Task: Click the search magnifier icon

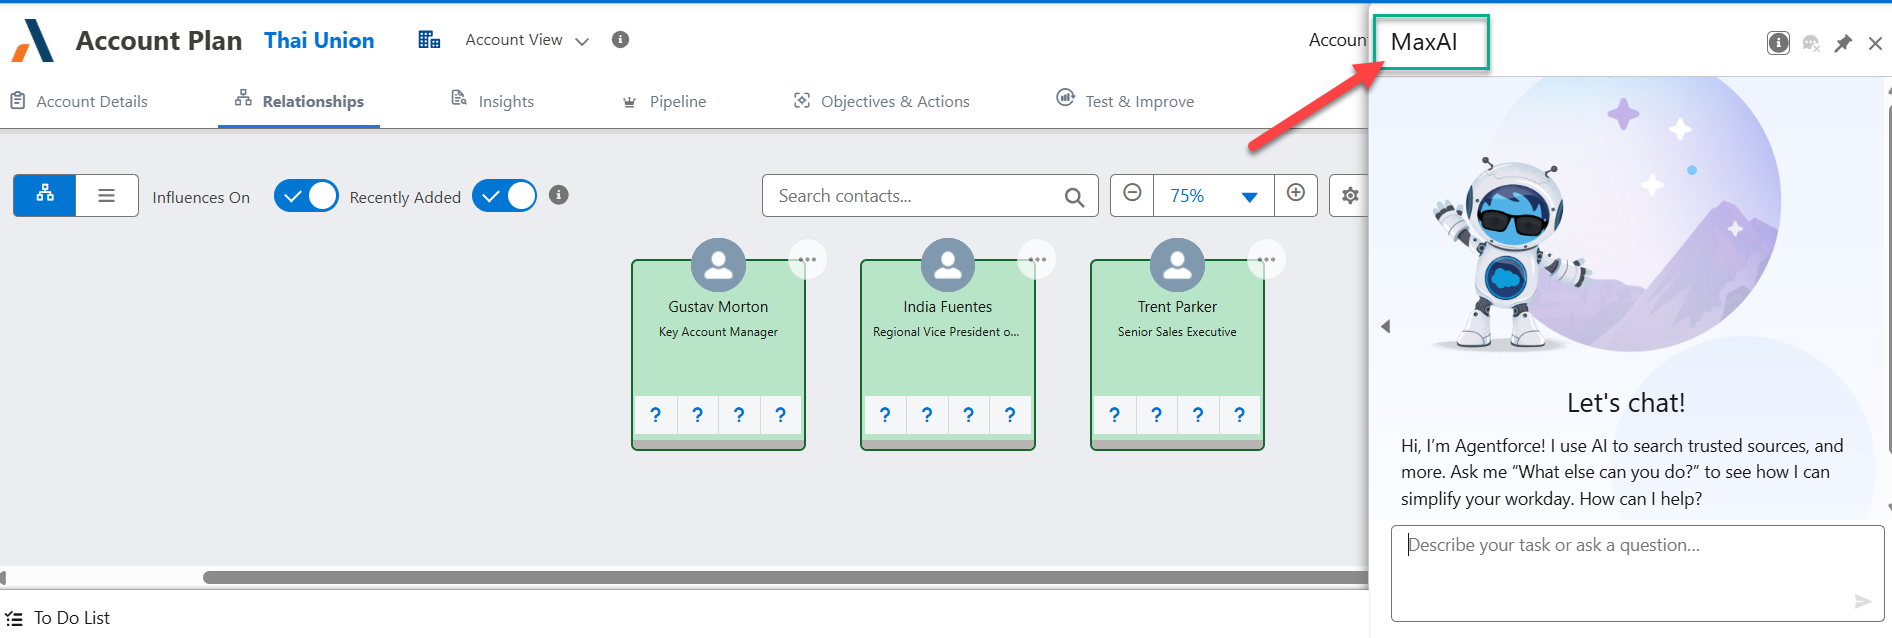Action: 1074,197
